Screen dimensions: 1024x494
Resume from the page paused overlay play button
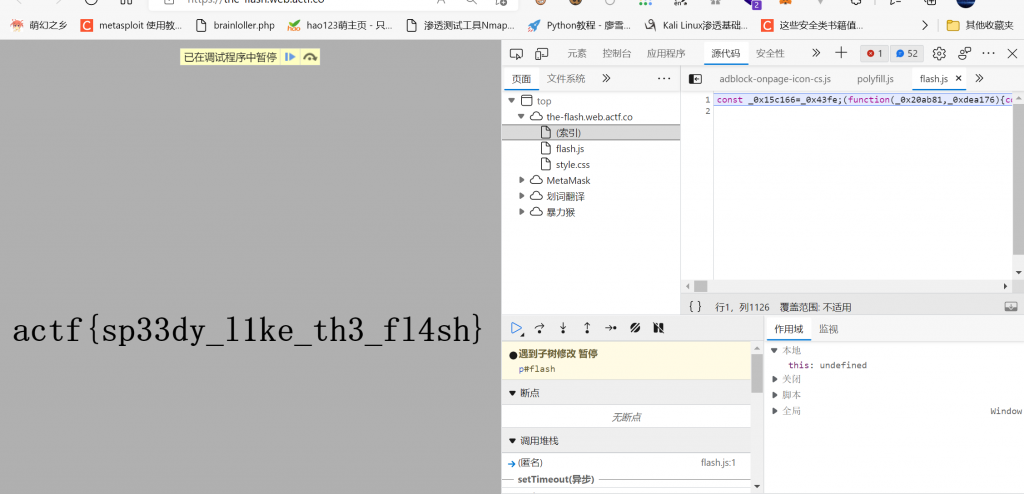(291, 58)
